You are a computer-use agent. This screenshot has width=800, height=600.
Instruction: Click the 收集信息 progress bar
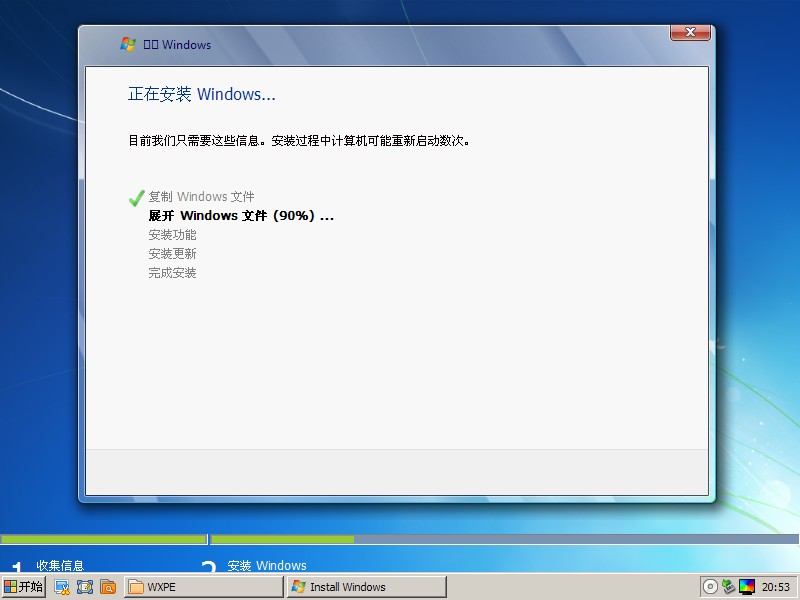pos(104,539)
